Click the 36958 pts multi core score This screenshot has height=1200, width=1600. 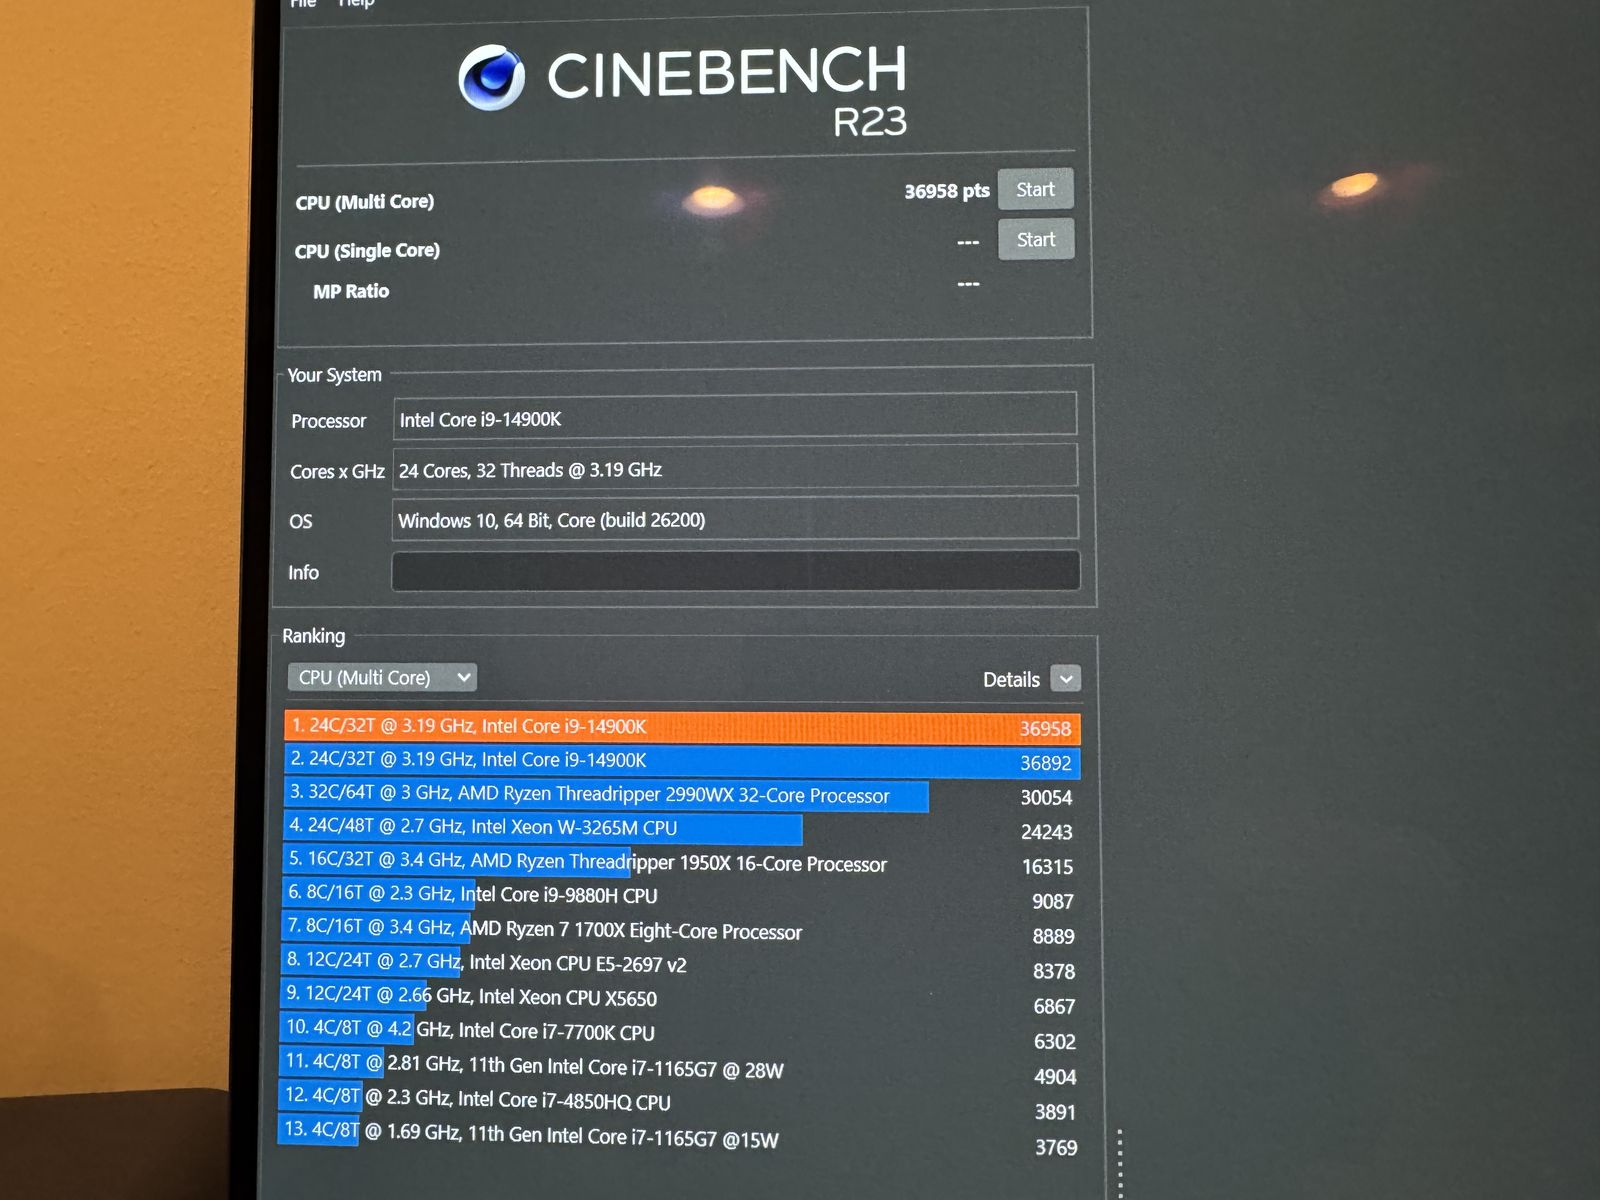[946, 191]
